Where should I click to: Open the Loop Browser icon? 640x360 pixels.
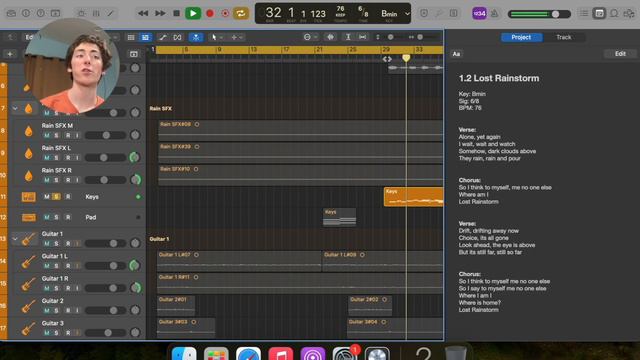click(614, 13)
